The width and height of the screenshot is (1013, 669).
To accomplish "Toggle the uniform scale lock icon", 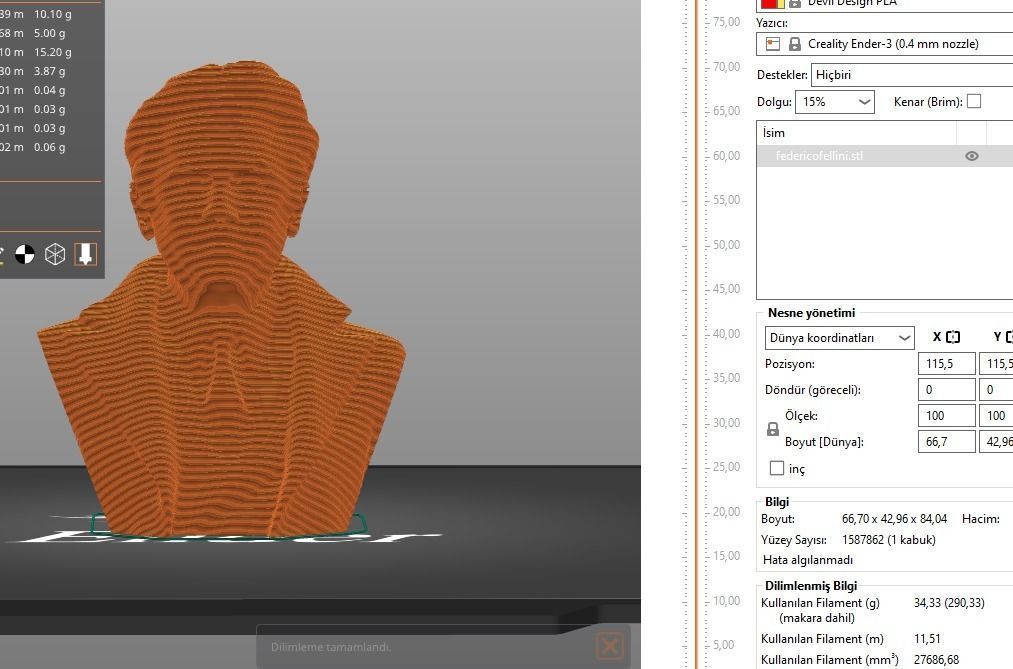I will [x=773, y=429].
